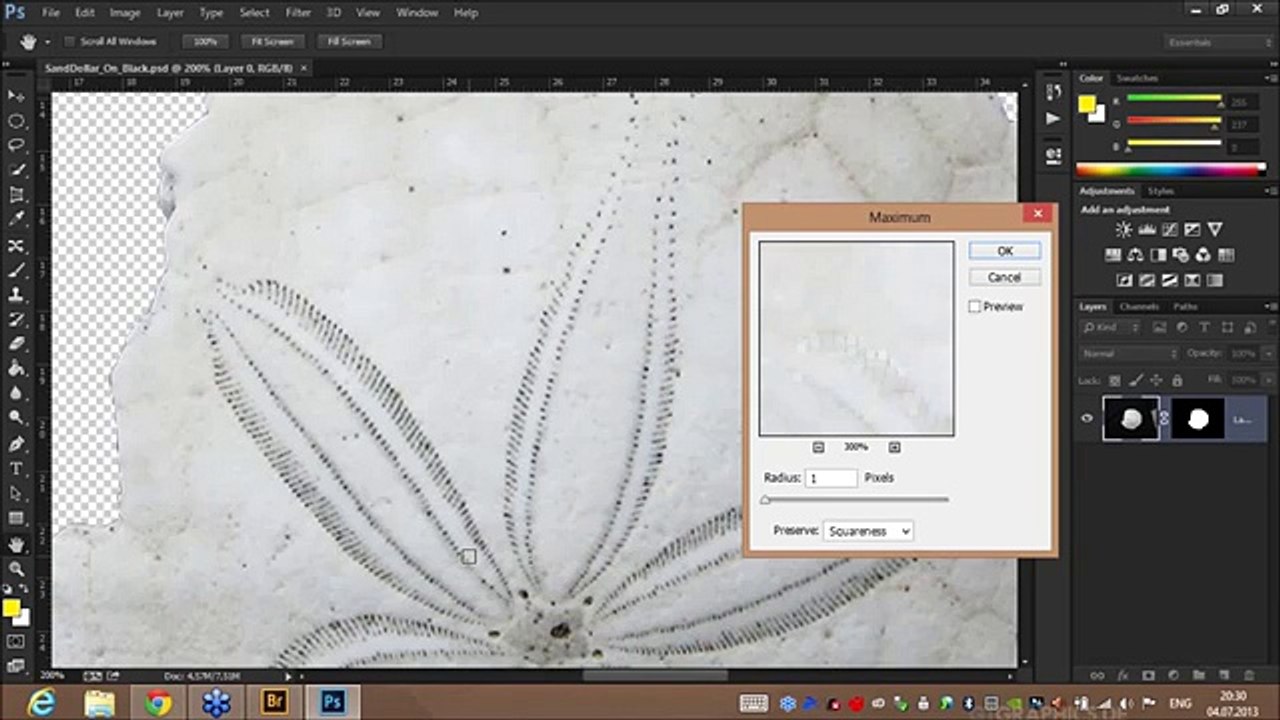Switch to the Channels tab

pyautogui.click(x=1139, y=306)
